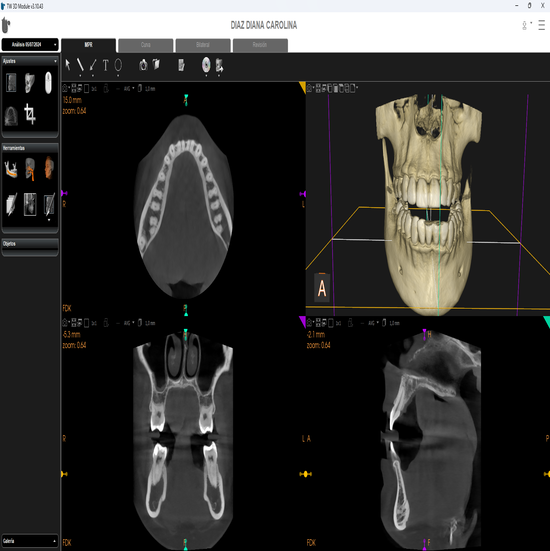The width and height of the screenshot is (550, 551).
Task: Click the camera snapshot icon
Action: point(143,65)
